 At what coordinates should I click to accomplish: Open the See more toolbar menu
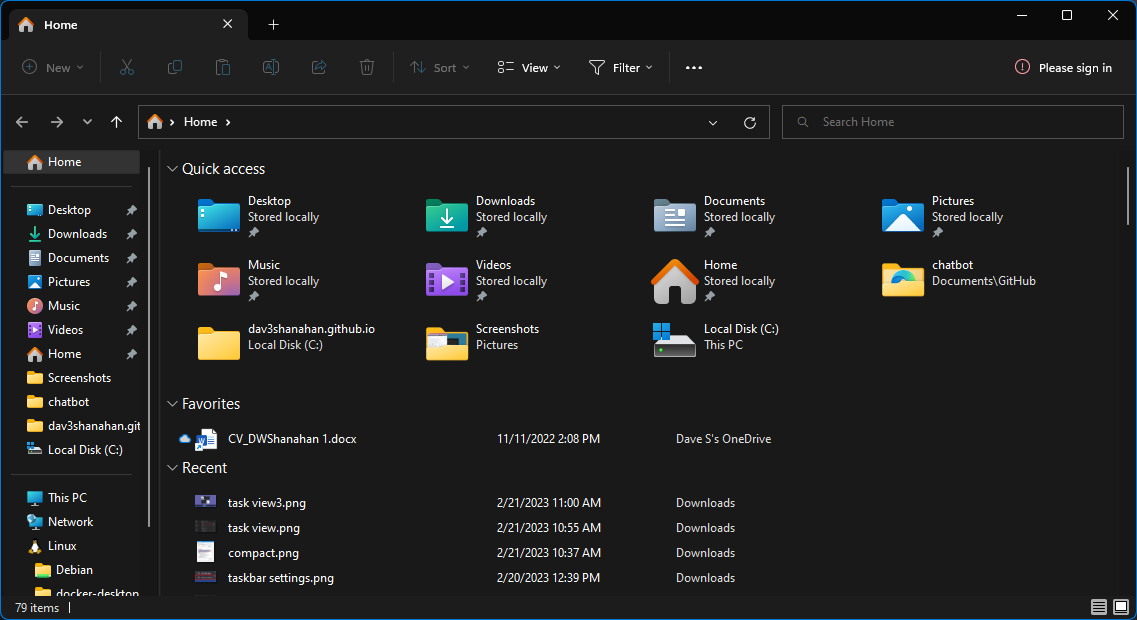coord(694,67)
